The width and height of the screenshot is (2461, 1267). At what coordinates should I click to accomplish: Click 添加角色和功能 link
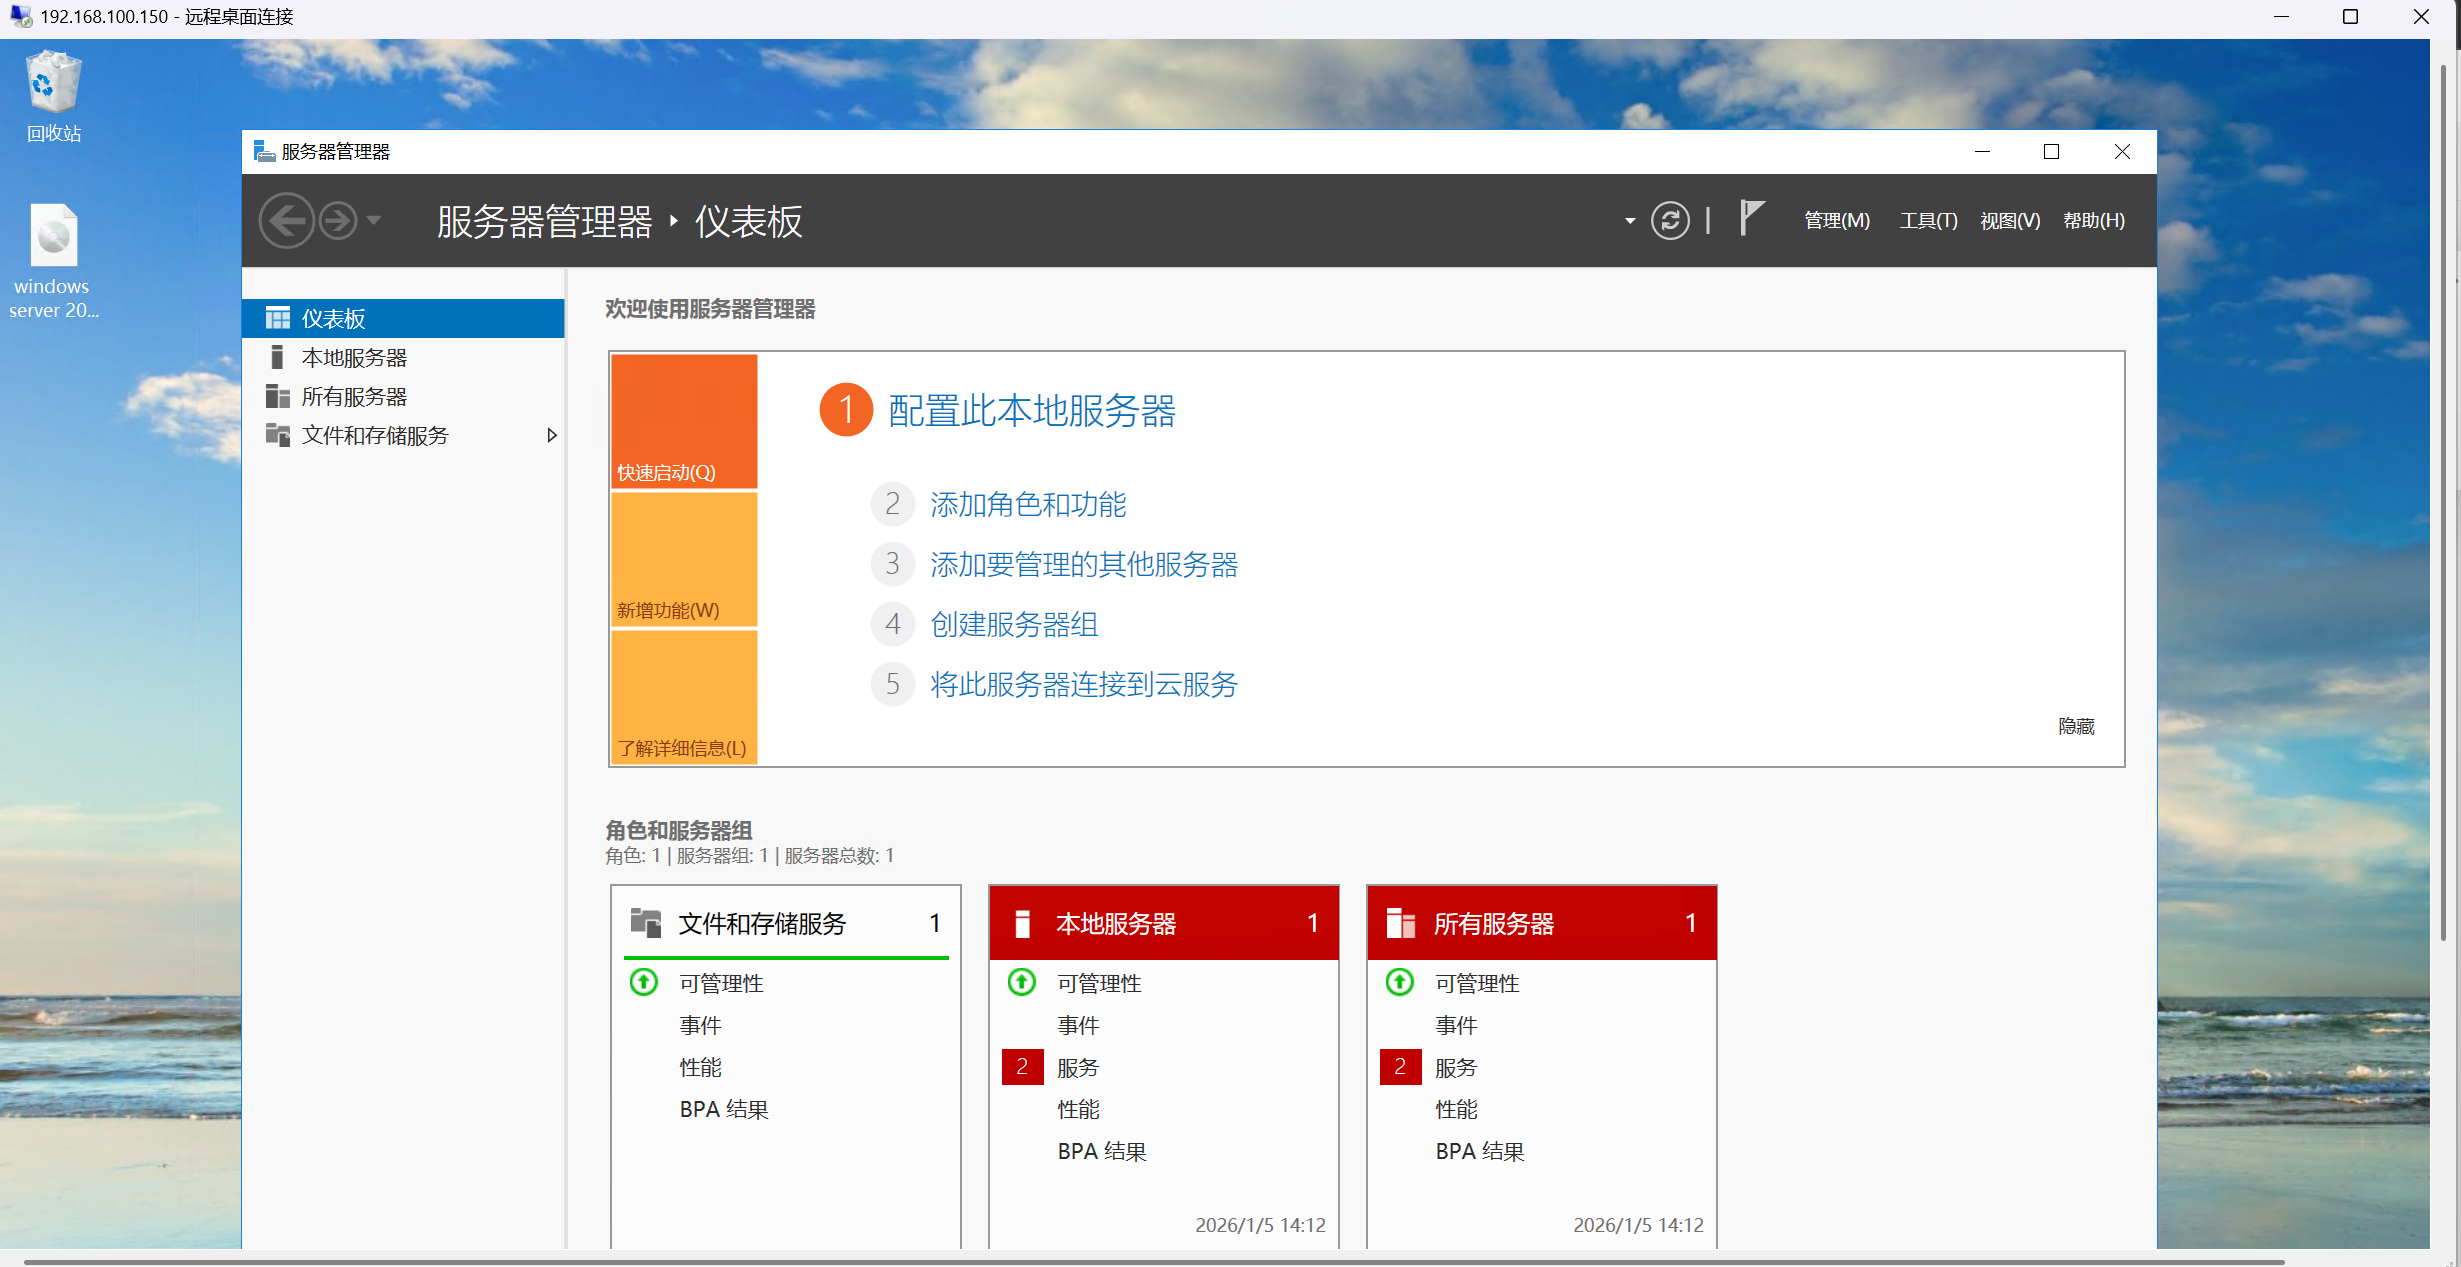tap(1027, 504)
